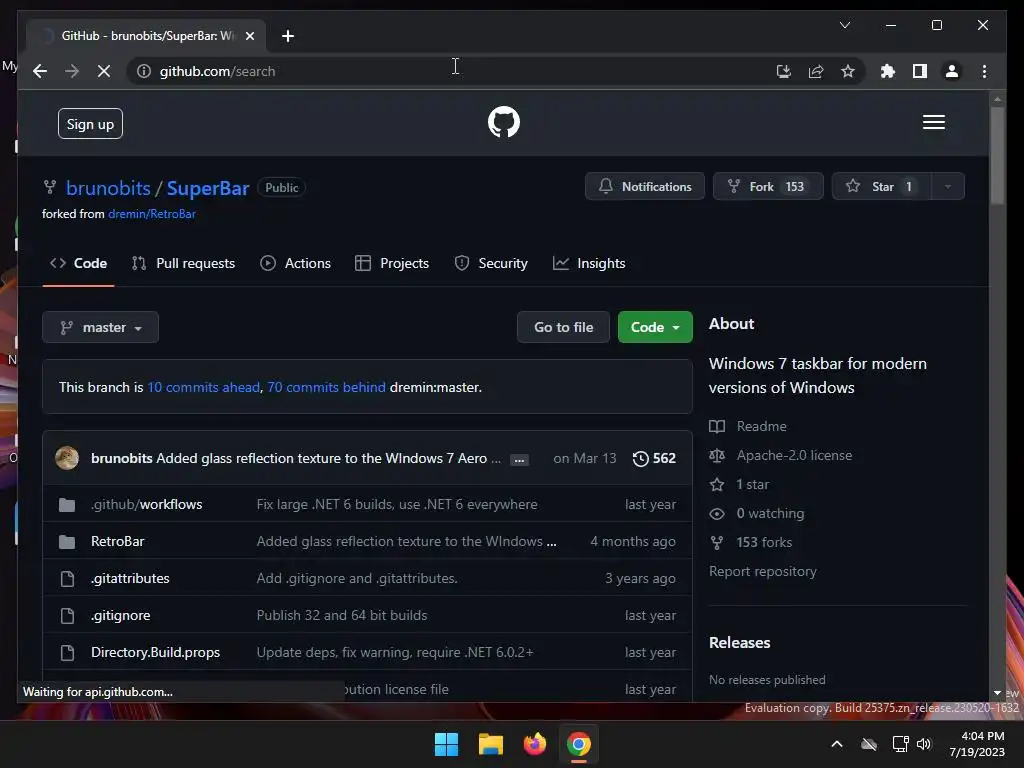Share this page icon
Viewport: 1024px width, 768px height.
point(816,71)
